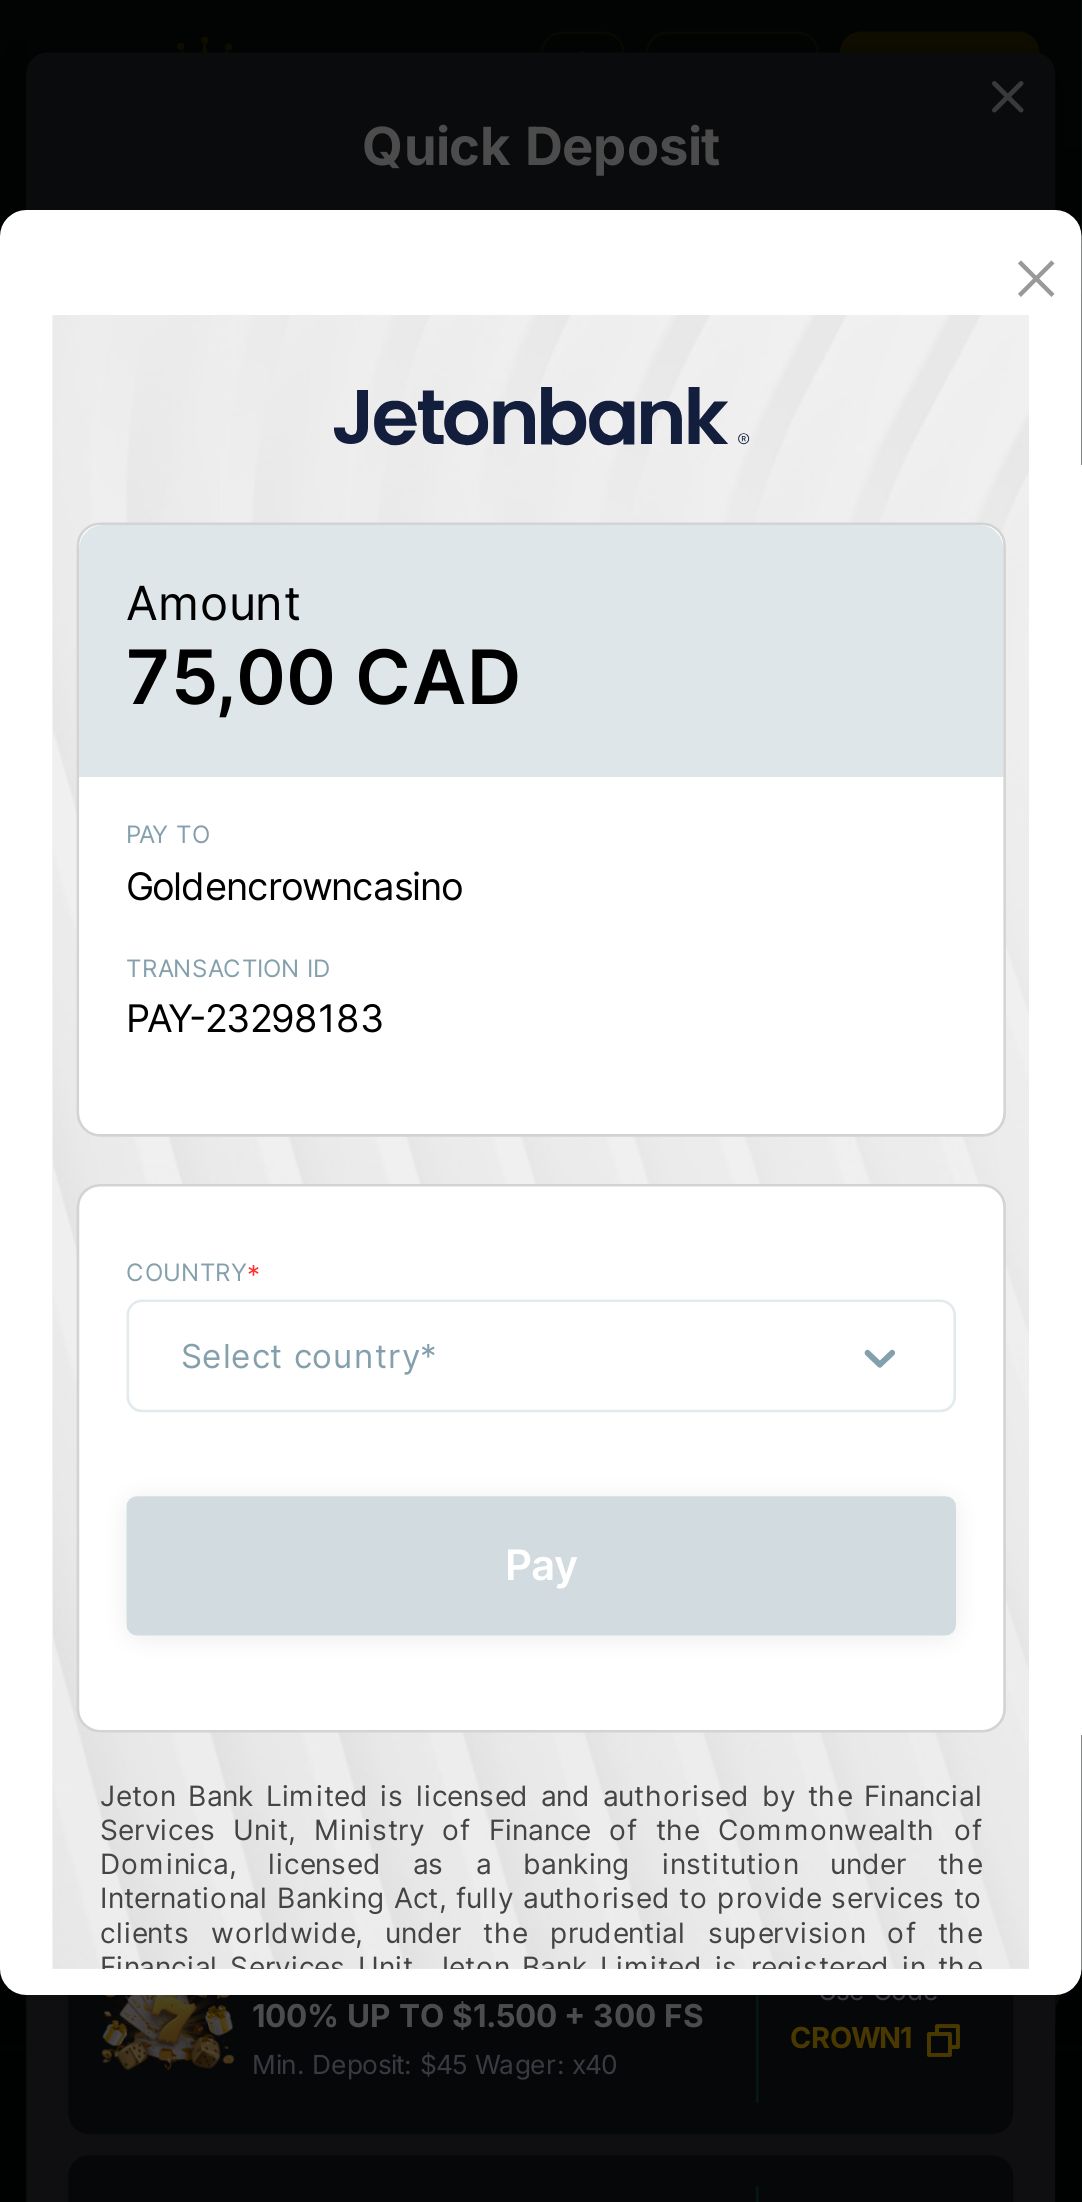Click transaction ID PAY-23298183
The height and width of the screenshot is (2202, 1082).
tap(255, 1019)
